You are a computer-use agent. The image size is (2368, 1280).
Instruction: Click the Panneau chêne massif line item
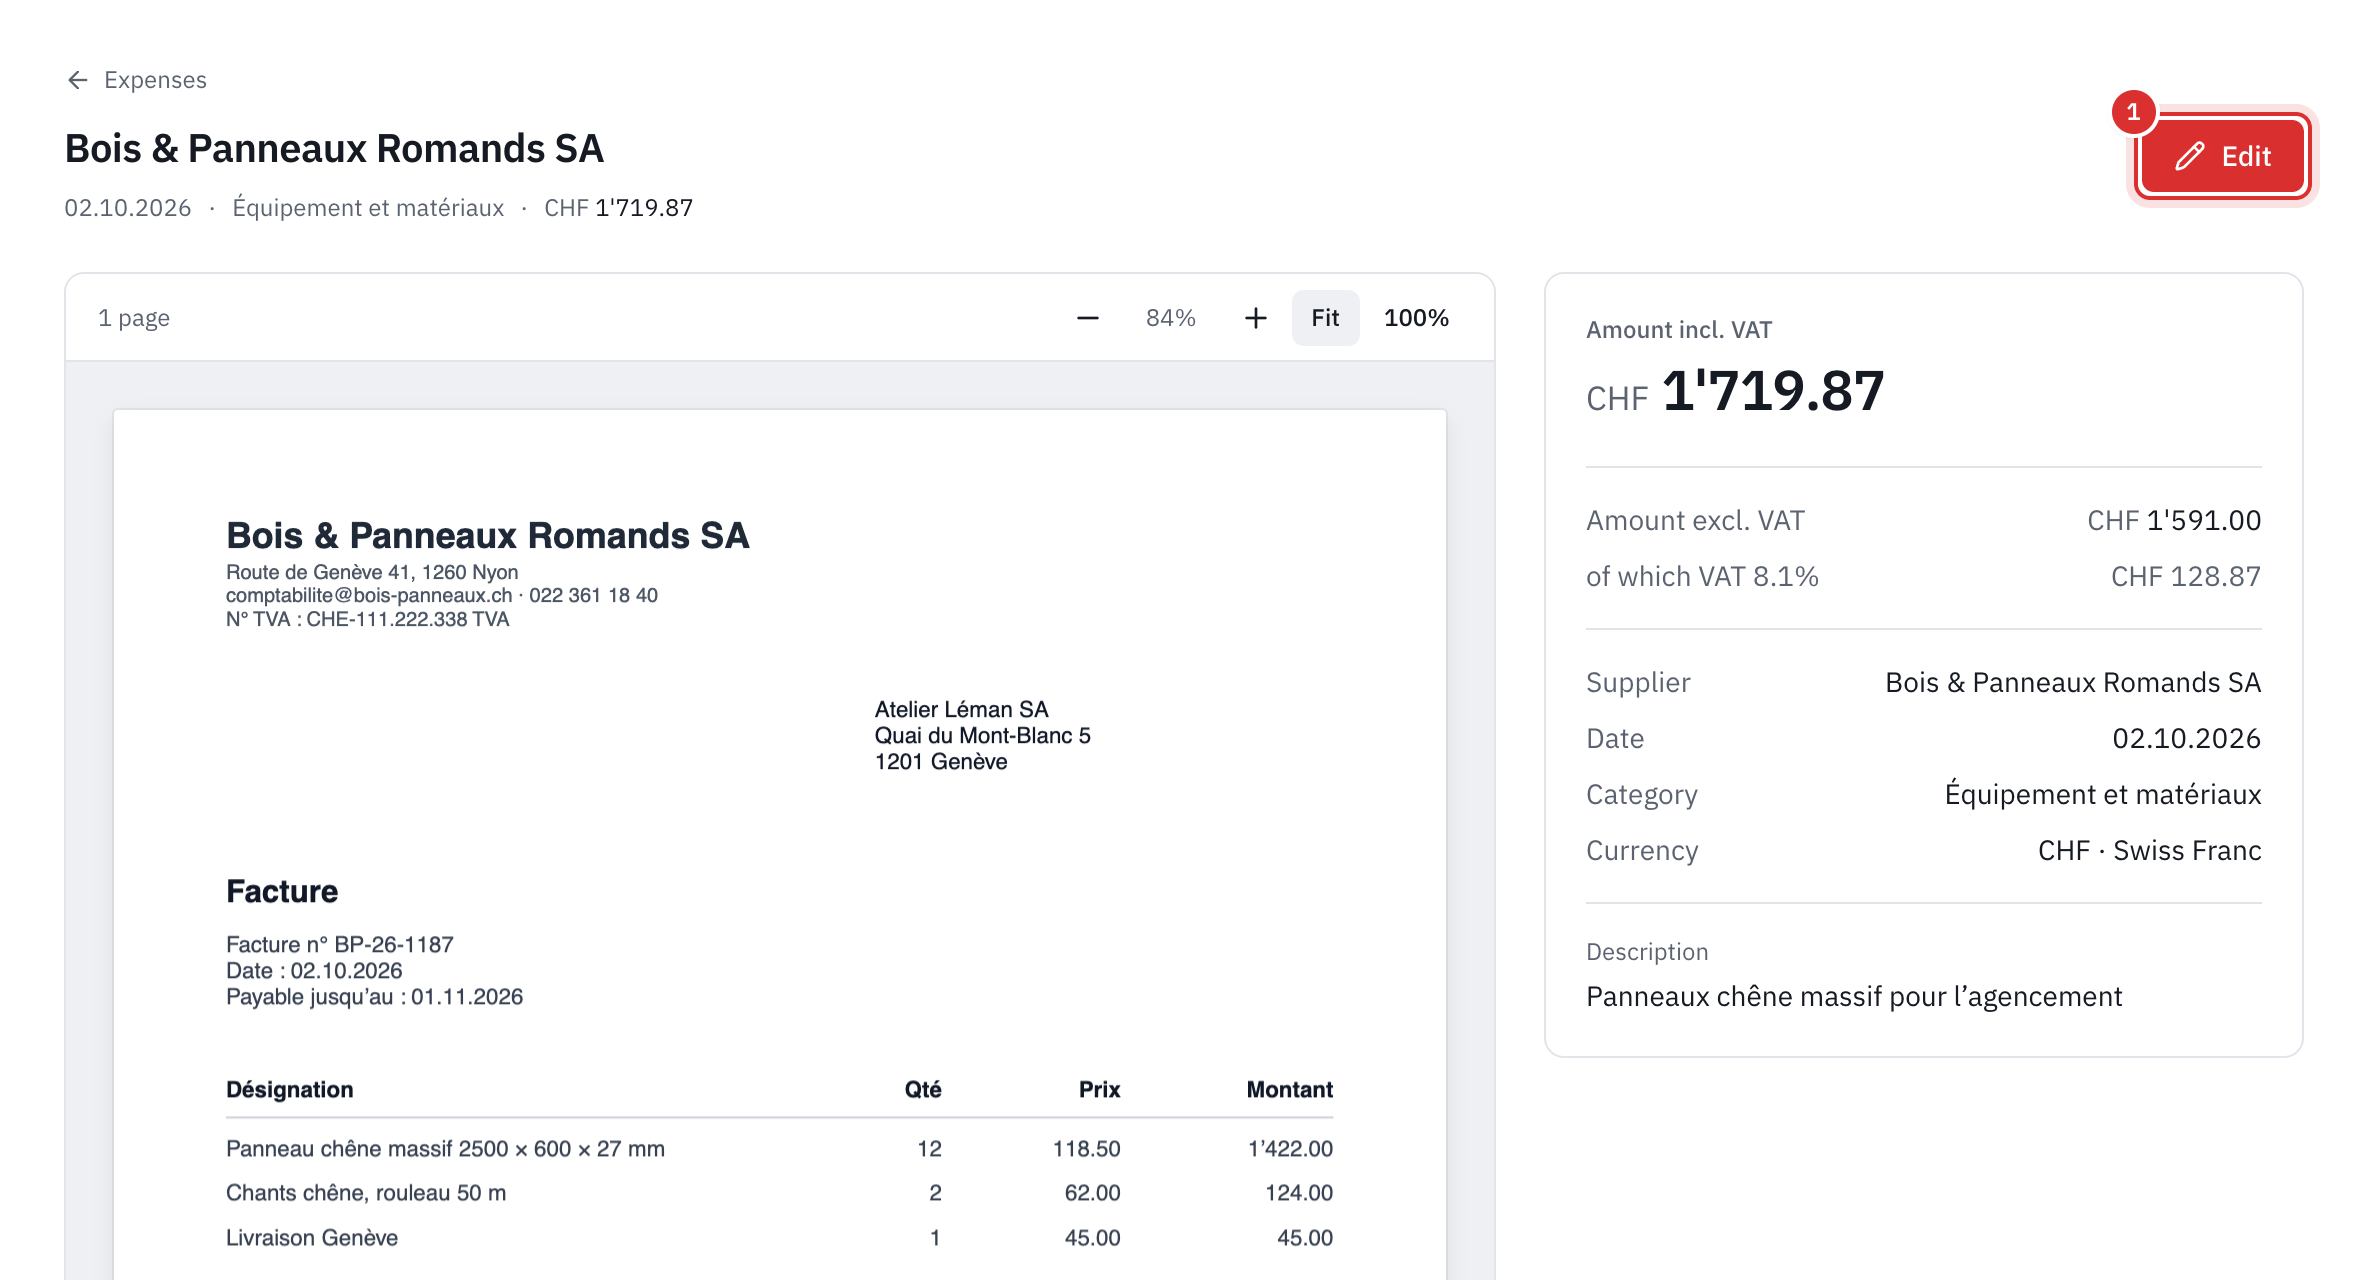tap(779, 1149)
